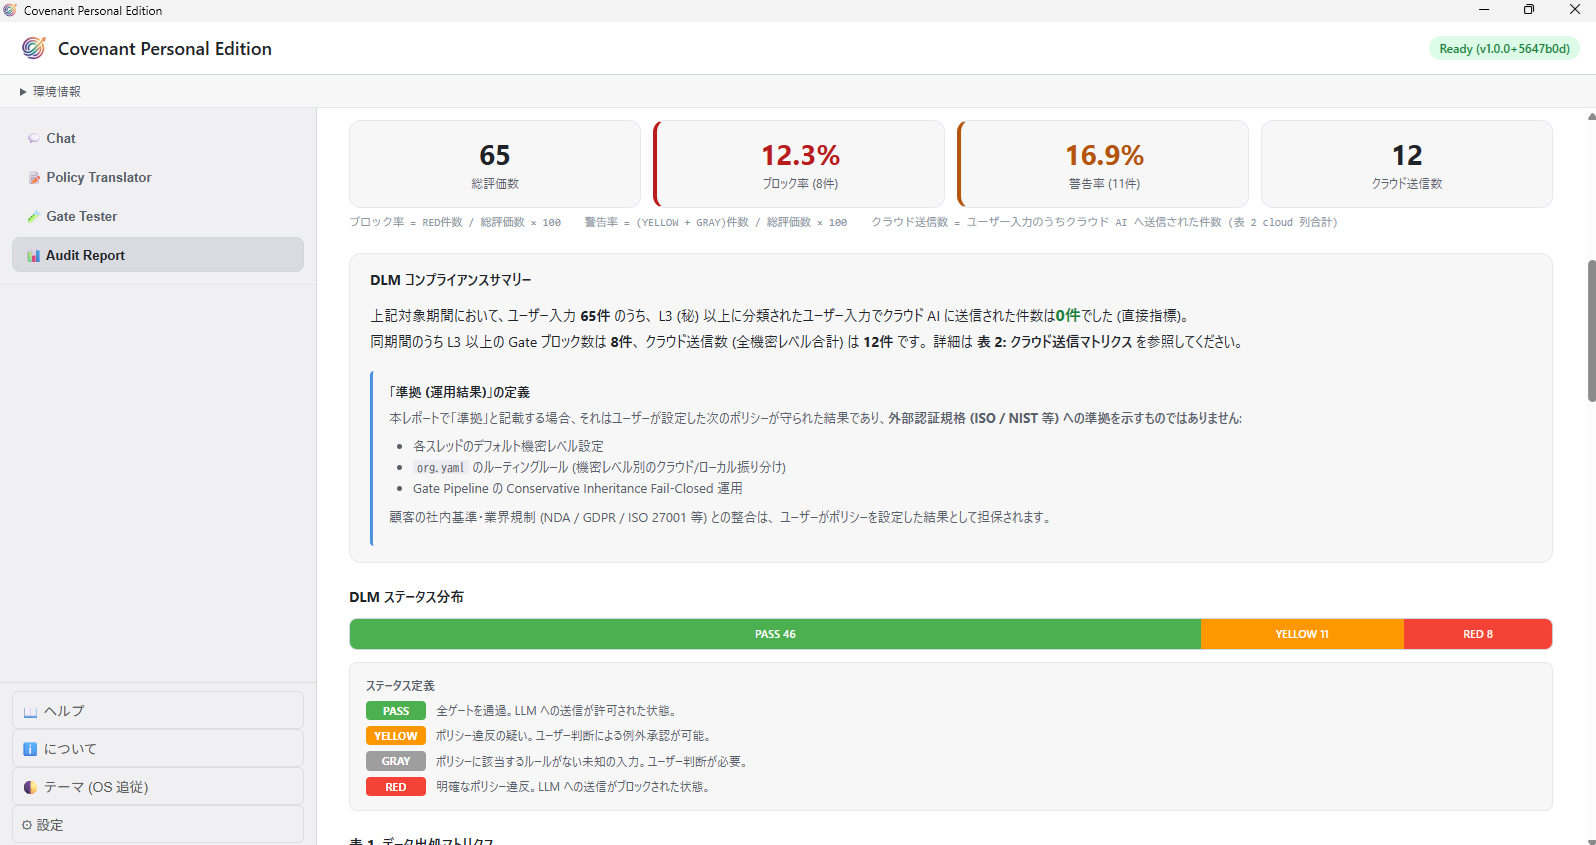Click the description 明確なポリシー違反。LLM への送信がブロックされた状態。
This screenshot has height=845, width=1596.
coord(575,787)
